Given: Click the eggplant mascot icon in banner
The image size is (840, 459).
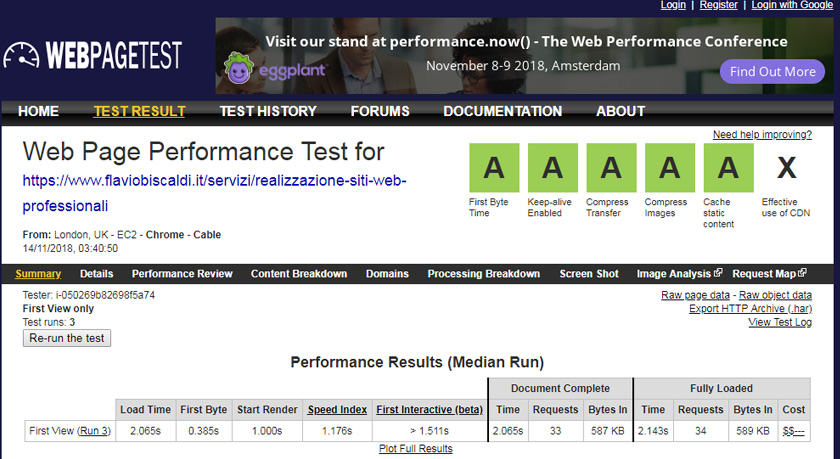Looking at the screenshot, I should pyautogui.click(x=238, y=68).
